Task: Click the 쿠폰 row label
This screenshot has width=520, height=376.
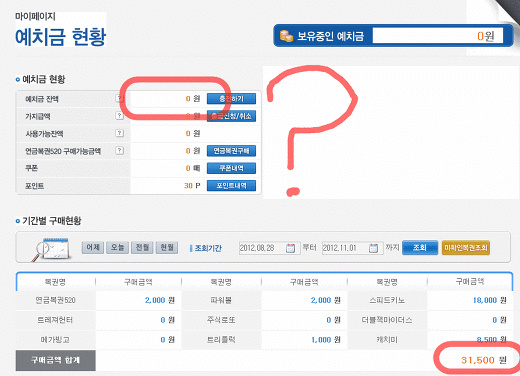Action: (x=32, y=168)
